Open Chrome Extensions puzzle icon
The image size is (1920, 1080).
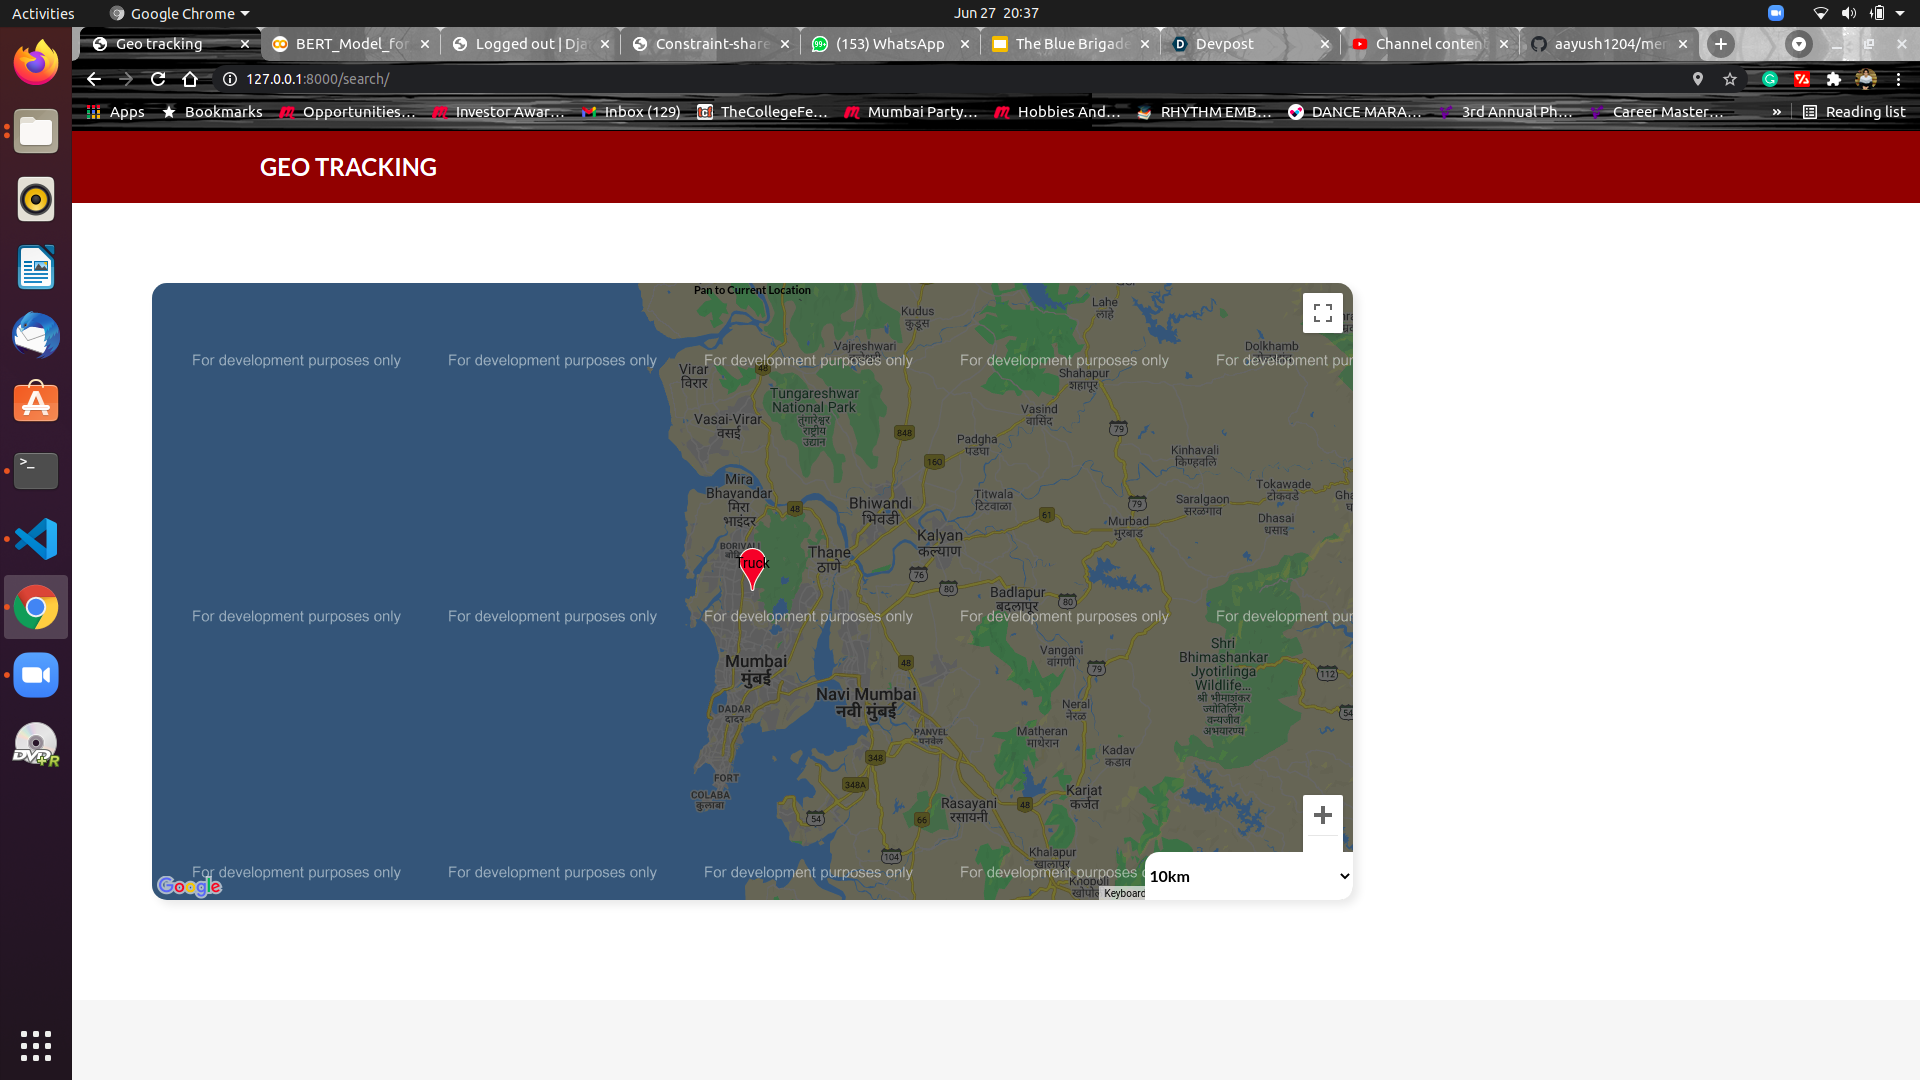pos(1833,79)
